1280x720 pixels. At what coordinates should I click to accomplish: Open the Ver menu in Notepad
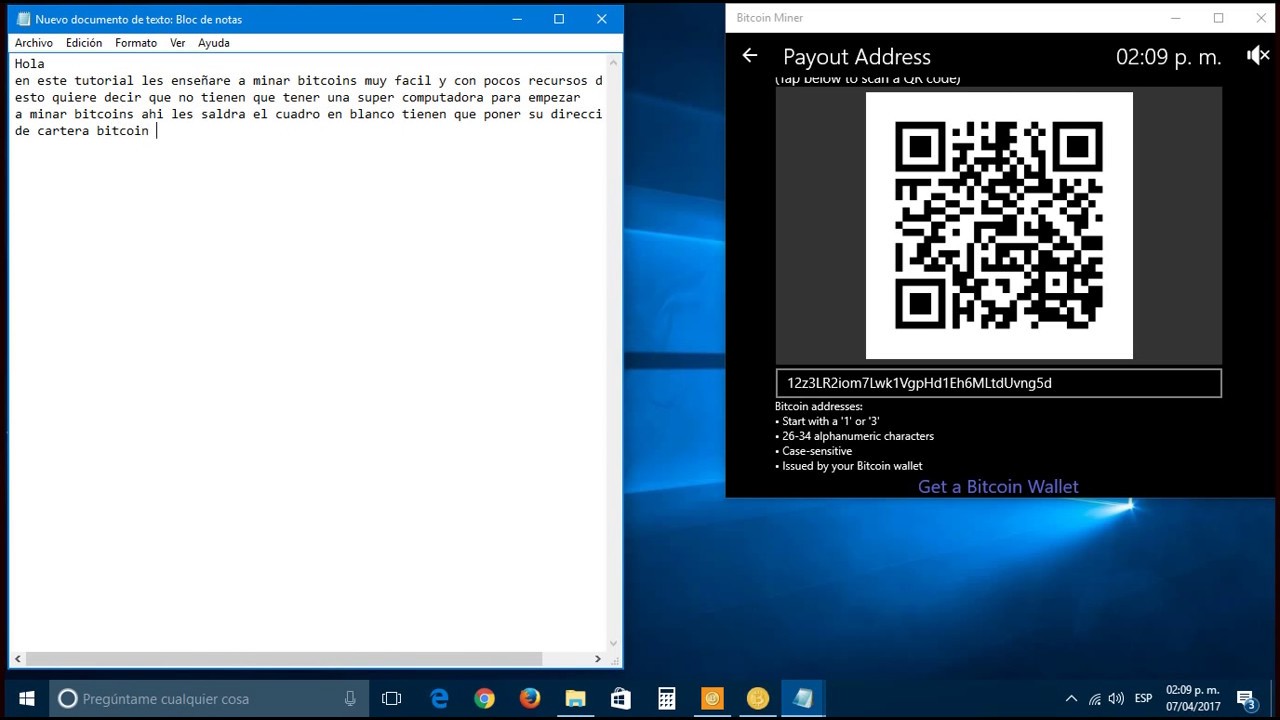point(178,43)
